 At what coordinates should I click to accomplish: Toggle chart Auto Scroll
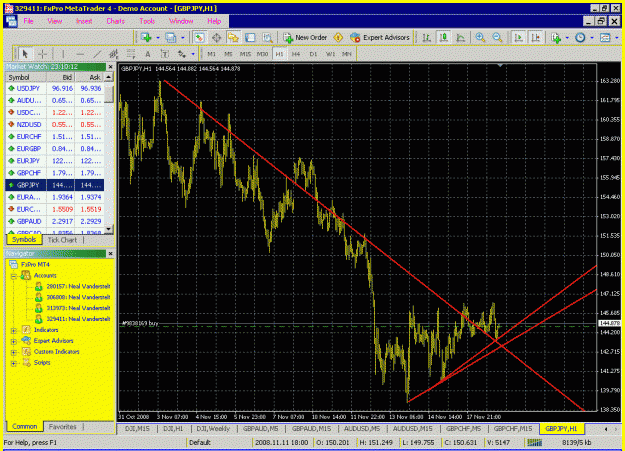(519, 37)
